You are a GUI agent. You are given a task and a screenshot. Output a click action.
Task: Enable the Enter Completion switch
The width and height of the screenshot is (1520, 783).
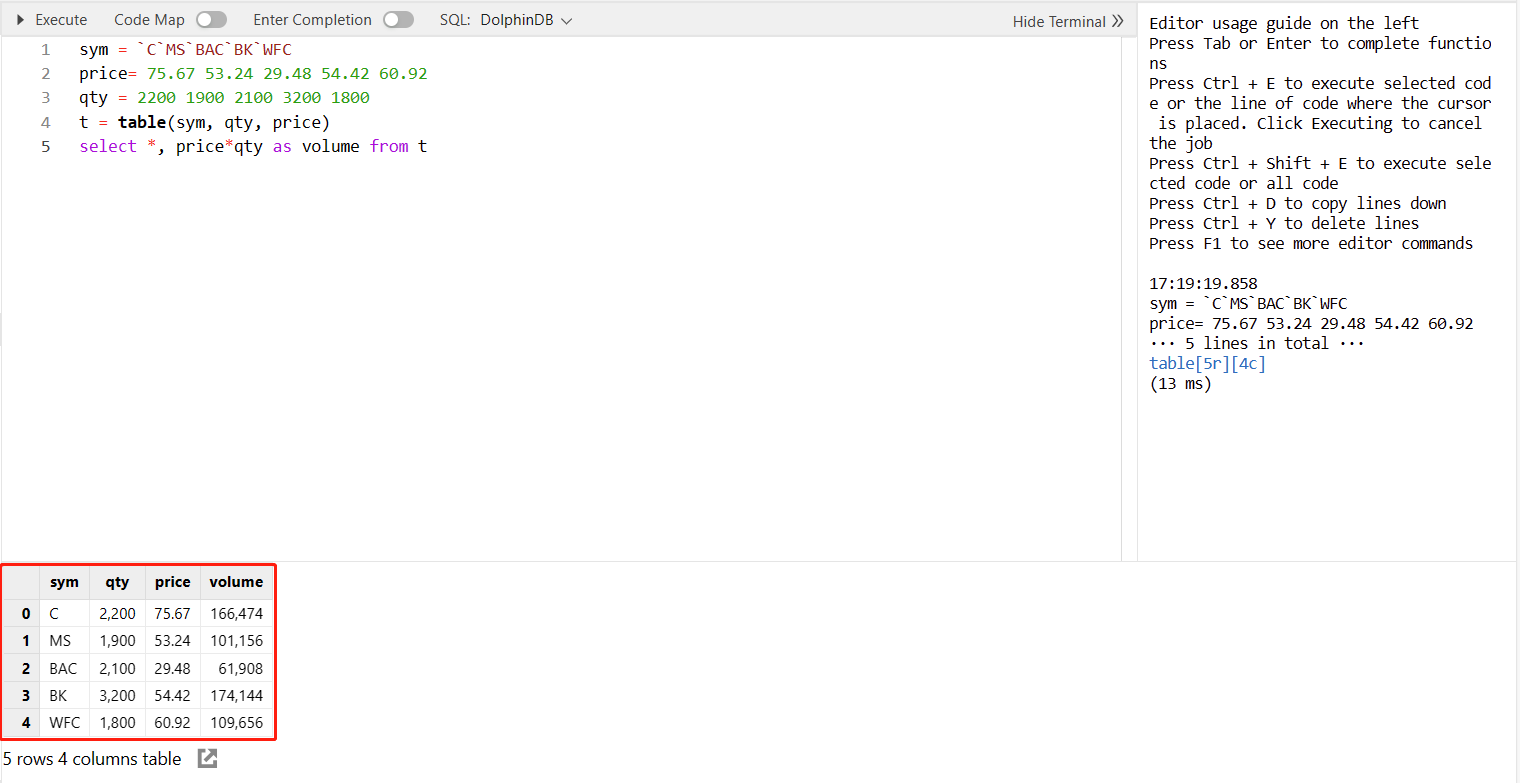[x=398, y=20]
